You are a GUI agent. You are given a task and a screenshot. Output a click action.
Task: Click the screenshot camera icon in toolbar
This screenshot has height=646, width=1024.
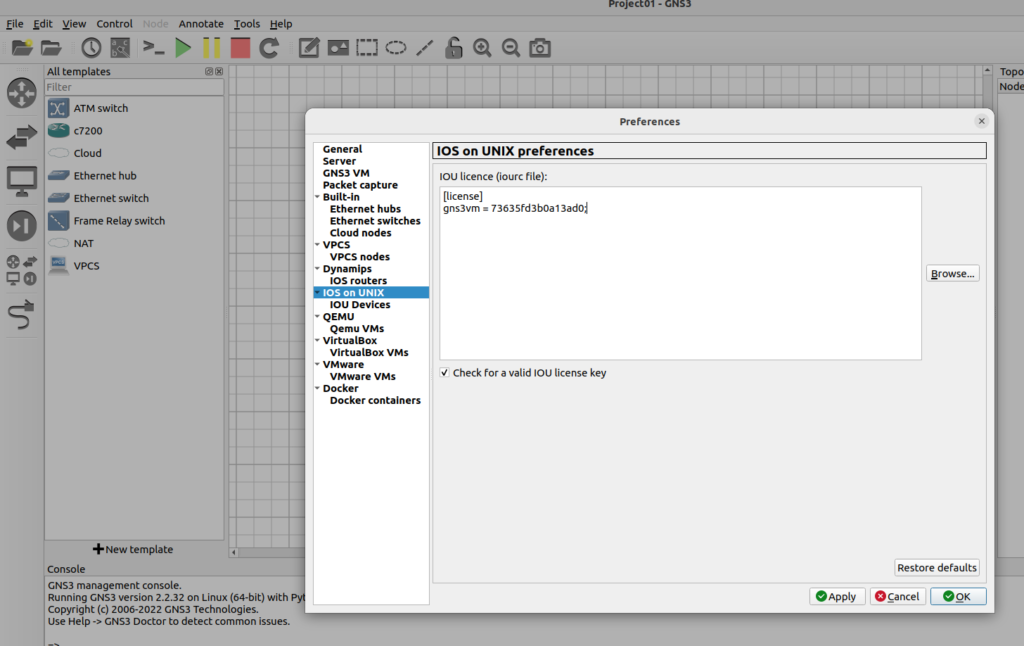pyautogui.click(x=540, y=47)
